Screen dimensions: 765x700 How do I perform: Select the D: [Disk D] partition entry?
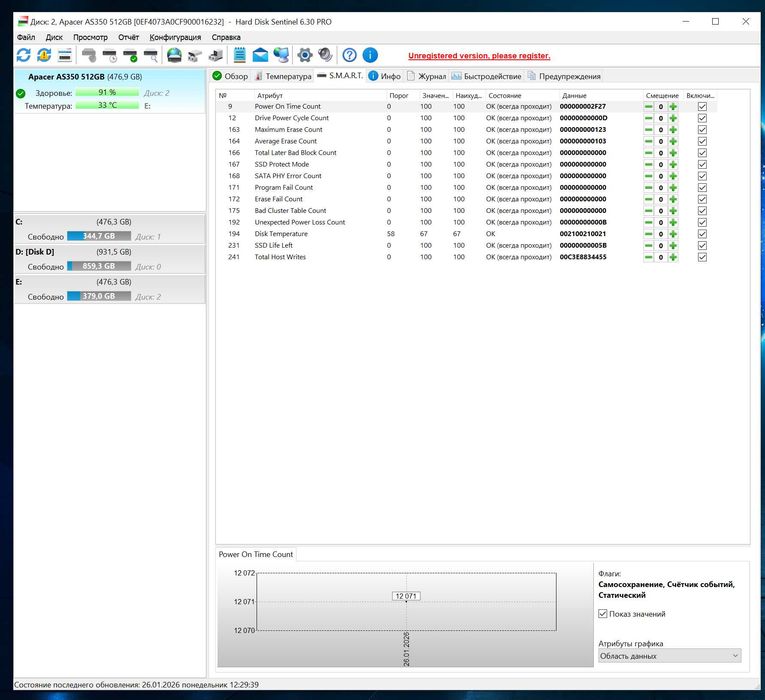pos(110,259)
